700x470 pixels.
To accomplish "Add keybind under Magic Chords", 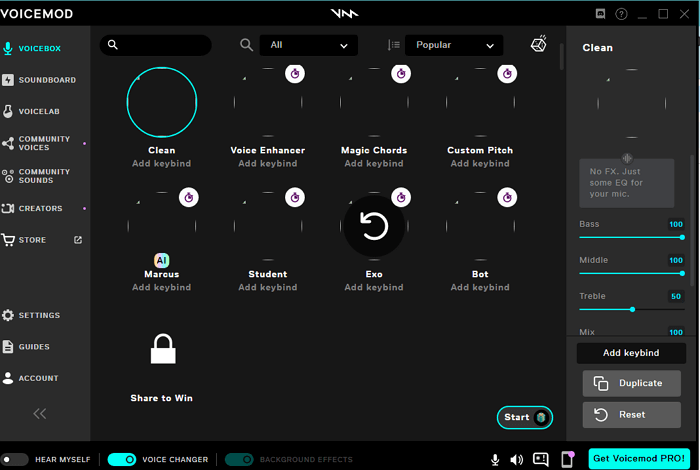I will tap(374, 163).
